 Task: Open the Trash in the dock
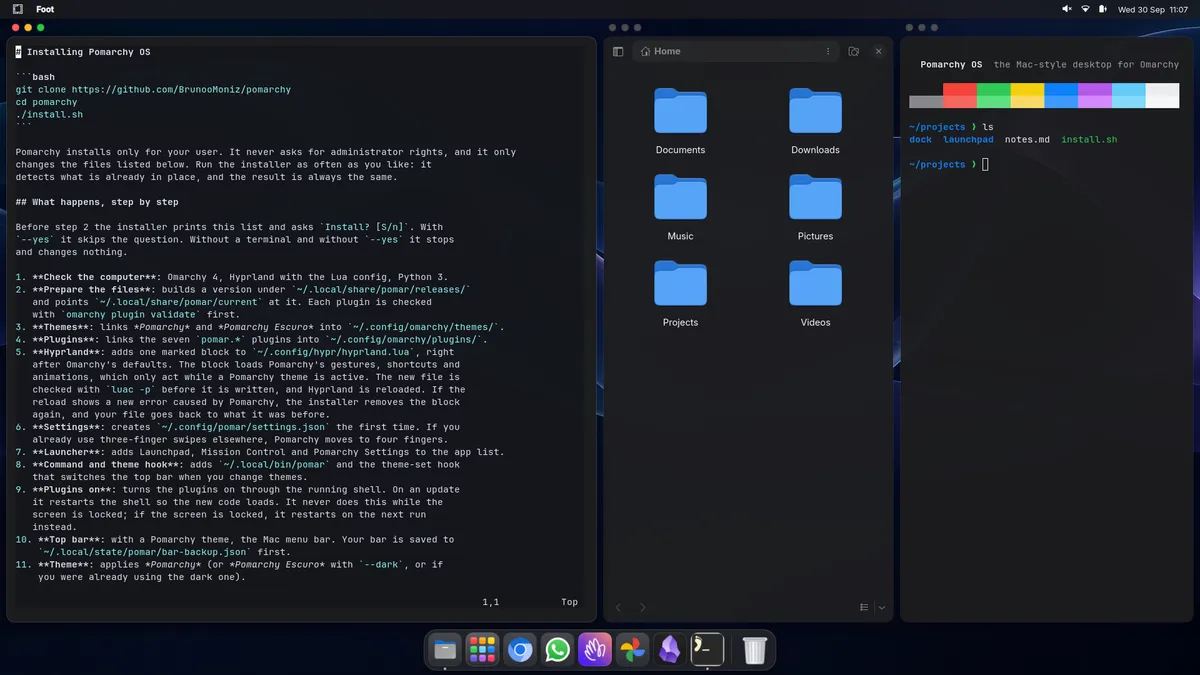click(x=755, y=650)
